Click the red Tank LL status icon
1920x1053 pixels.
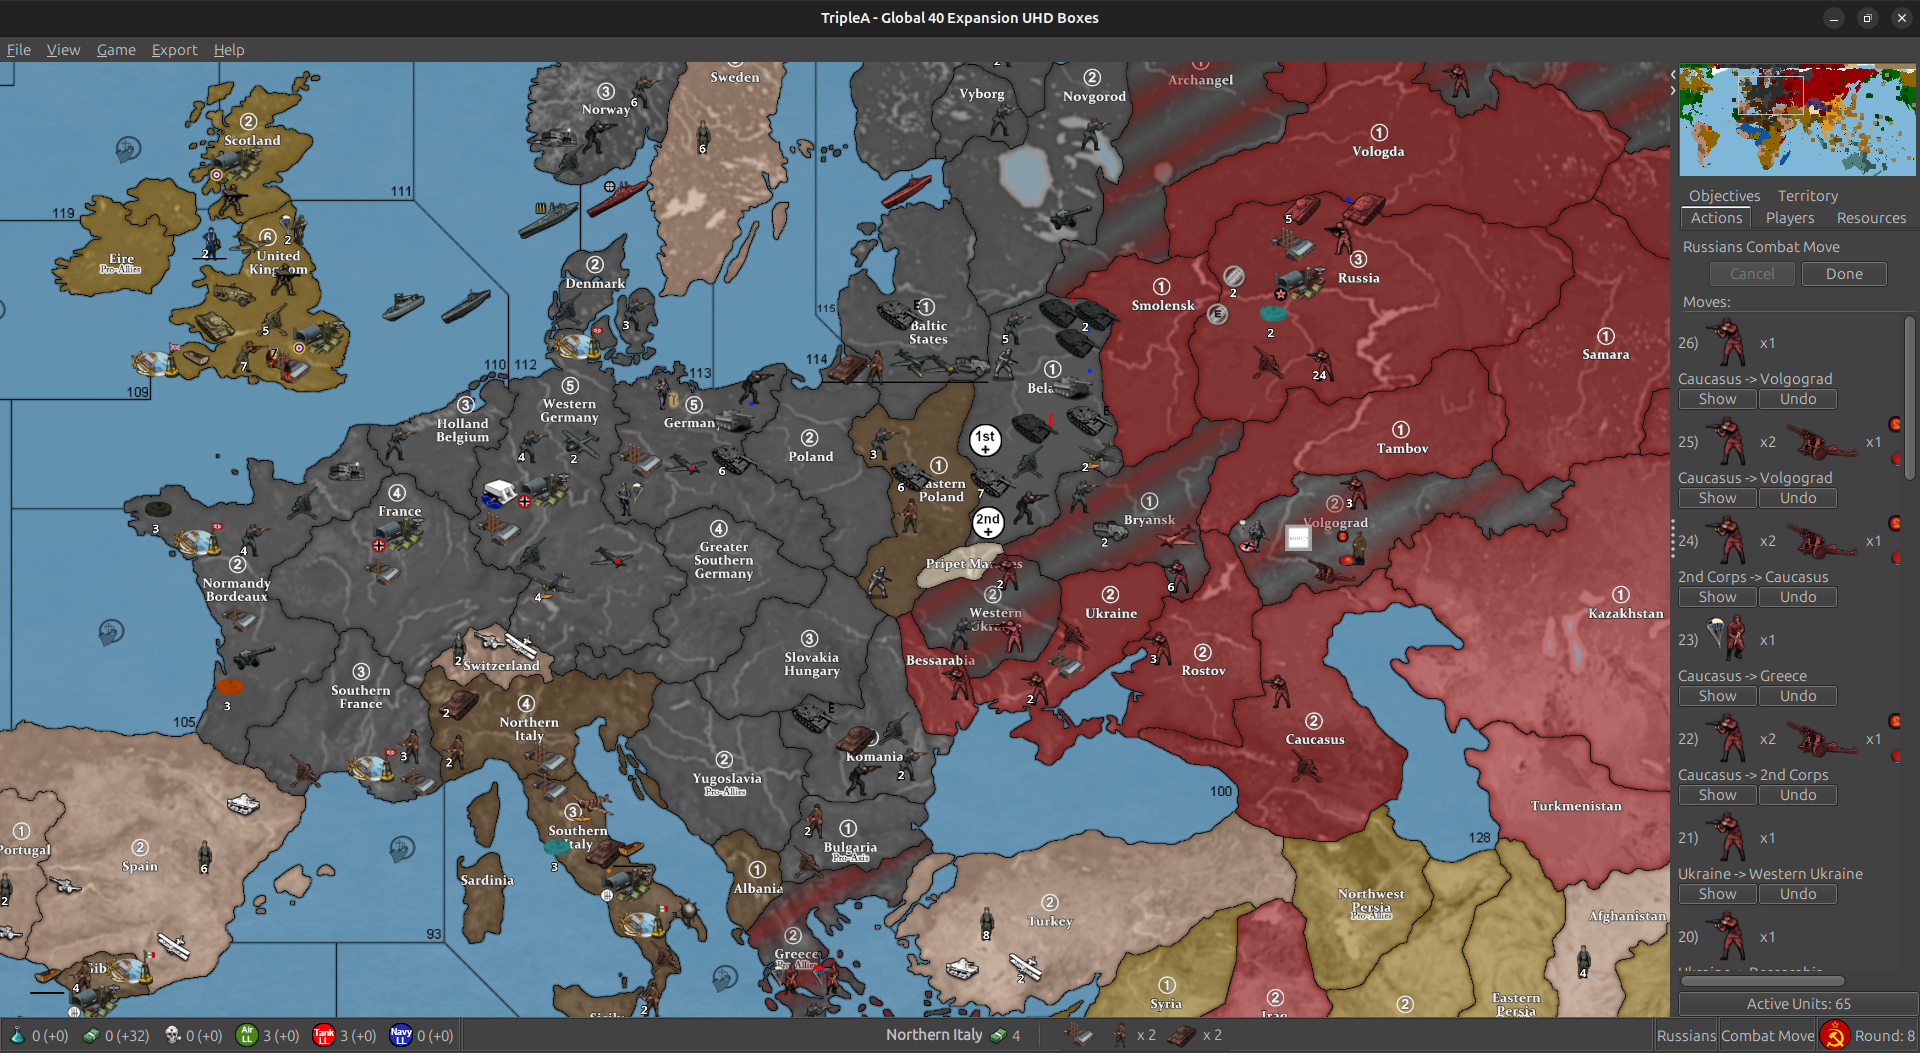coord(325,1036)
